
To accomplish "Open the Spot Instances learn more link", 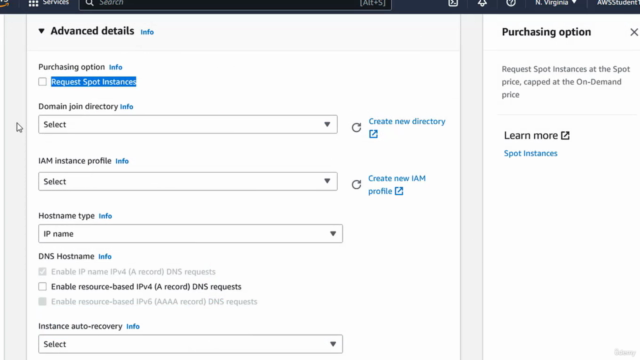I will (530, 153).
